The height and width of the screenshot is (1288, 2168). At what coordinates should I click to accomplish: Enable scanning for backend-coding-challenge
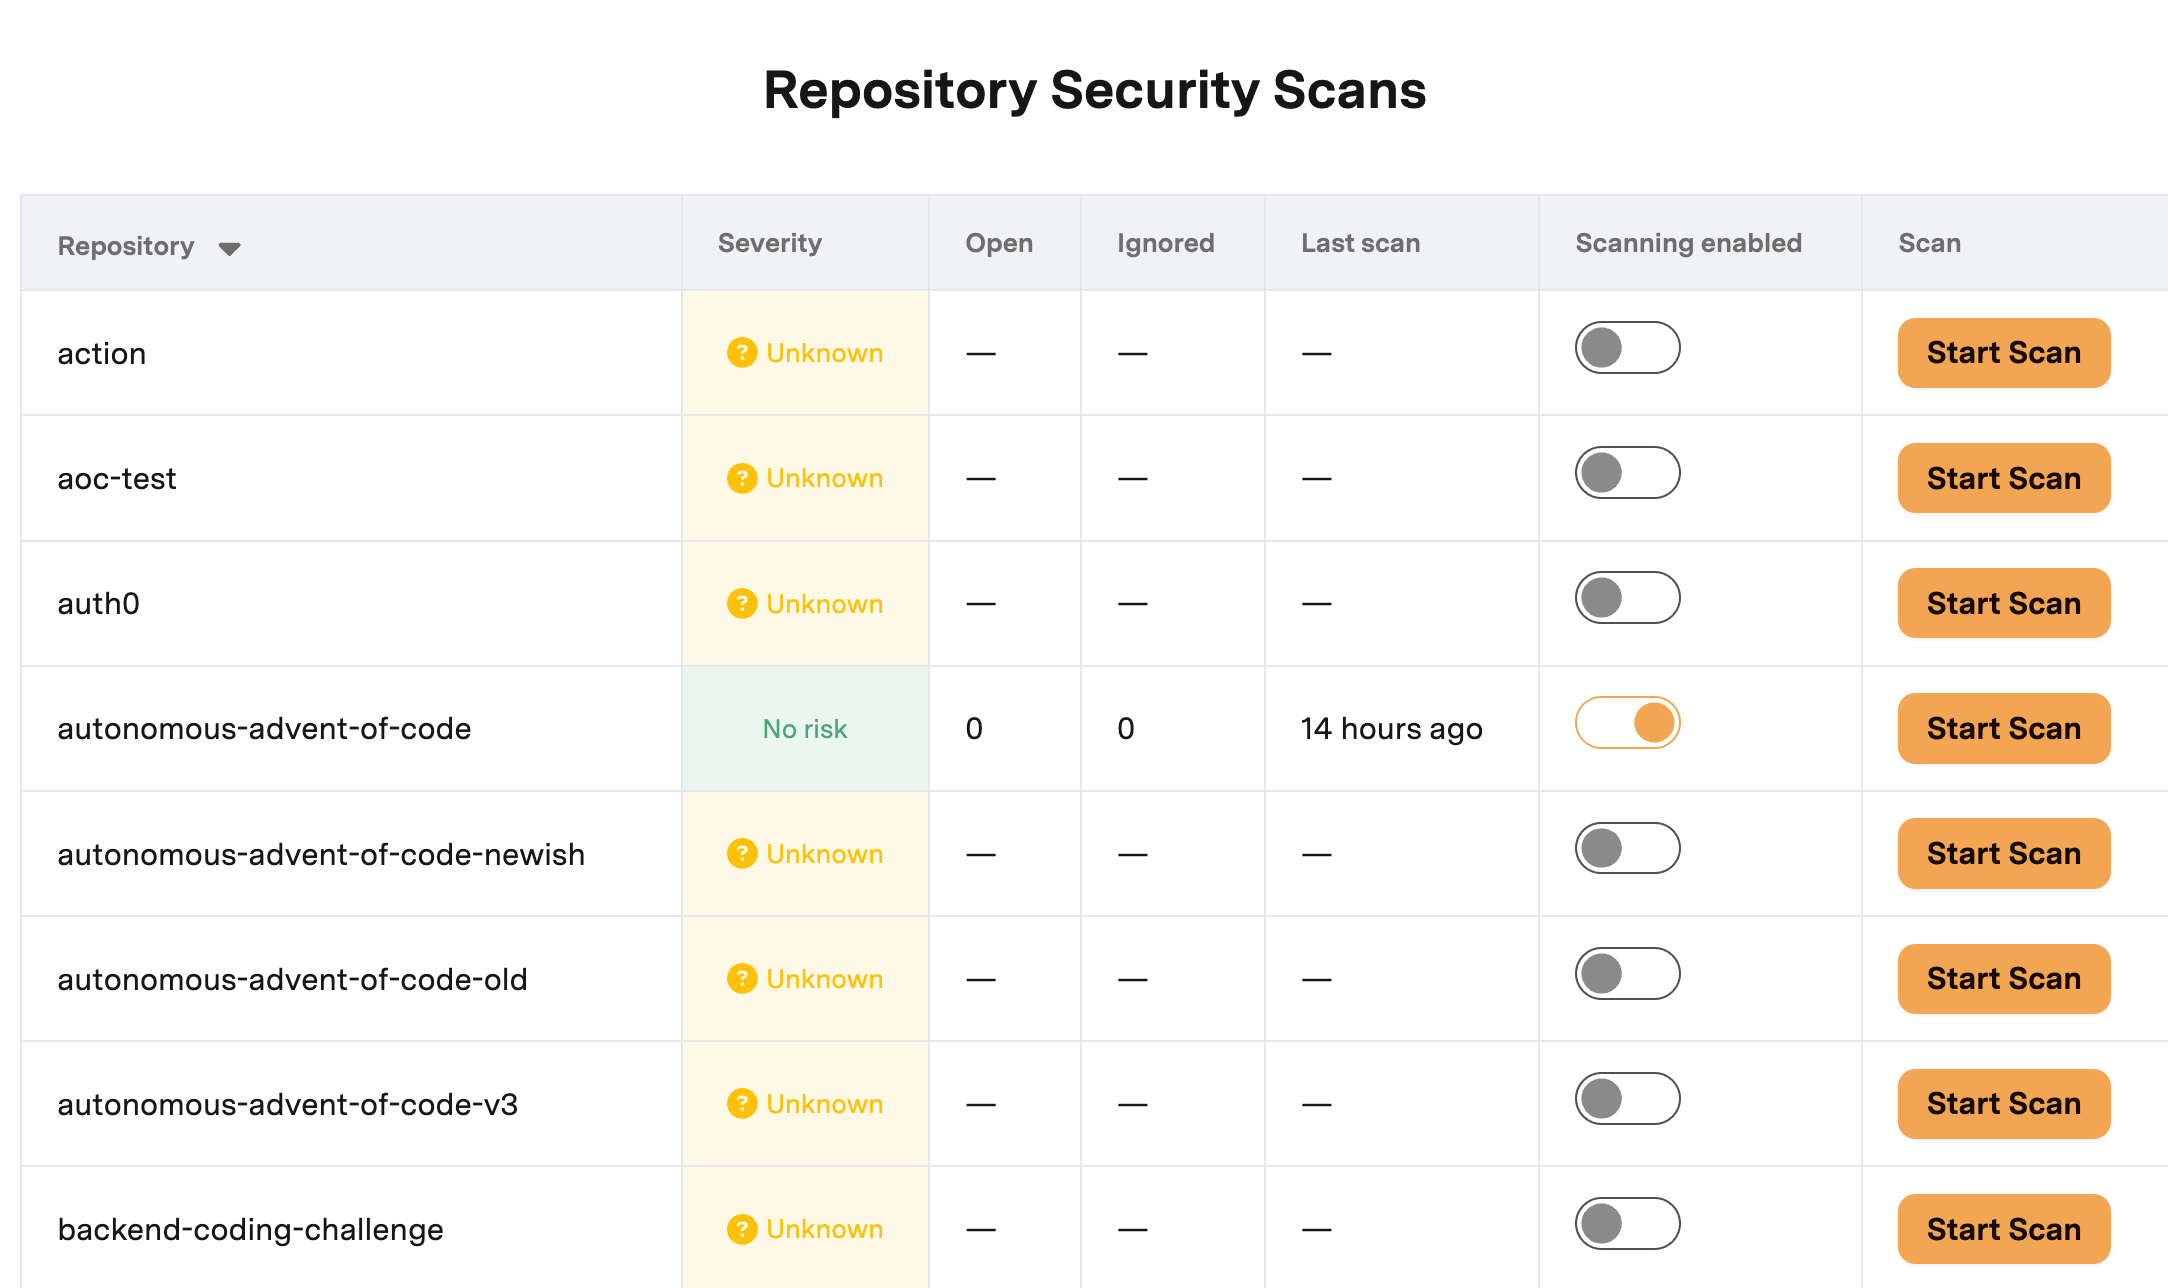tap(1627, 1224)
